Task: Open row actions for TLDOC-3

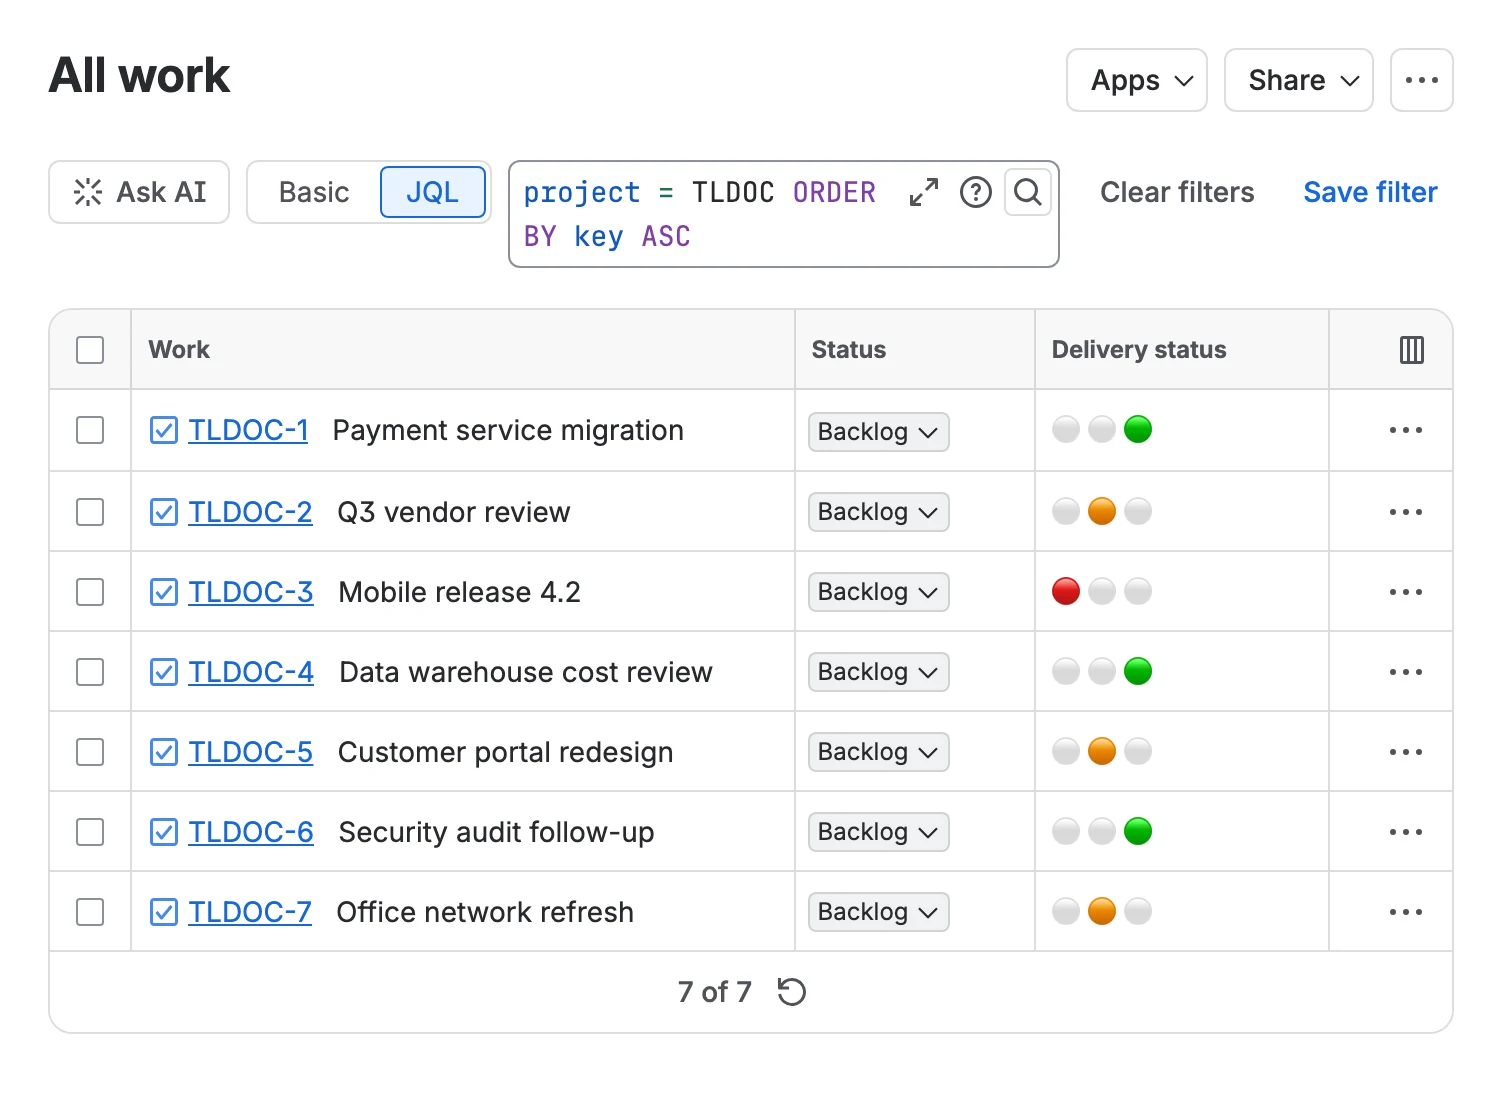Action: coord(1406,592)
